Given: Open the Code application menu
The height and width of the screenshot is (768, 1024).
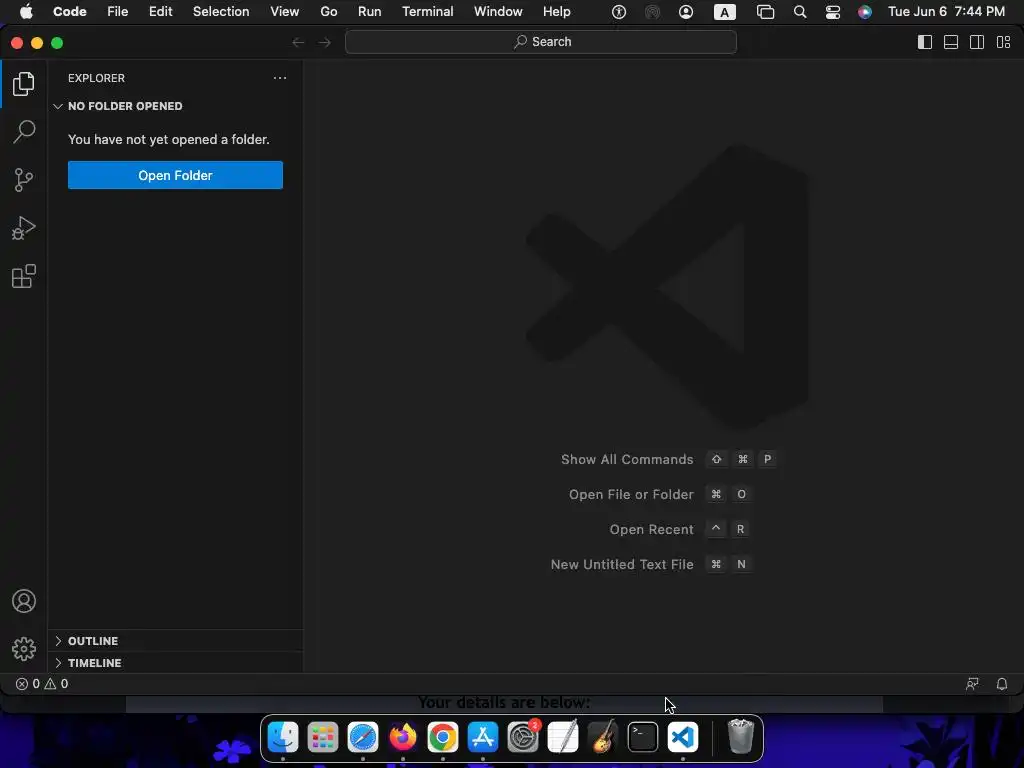Looking at the screenshot, I should pos(69,12).
